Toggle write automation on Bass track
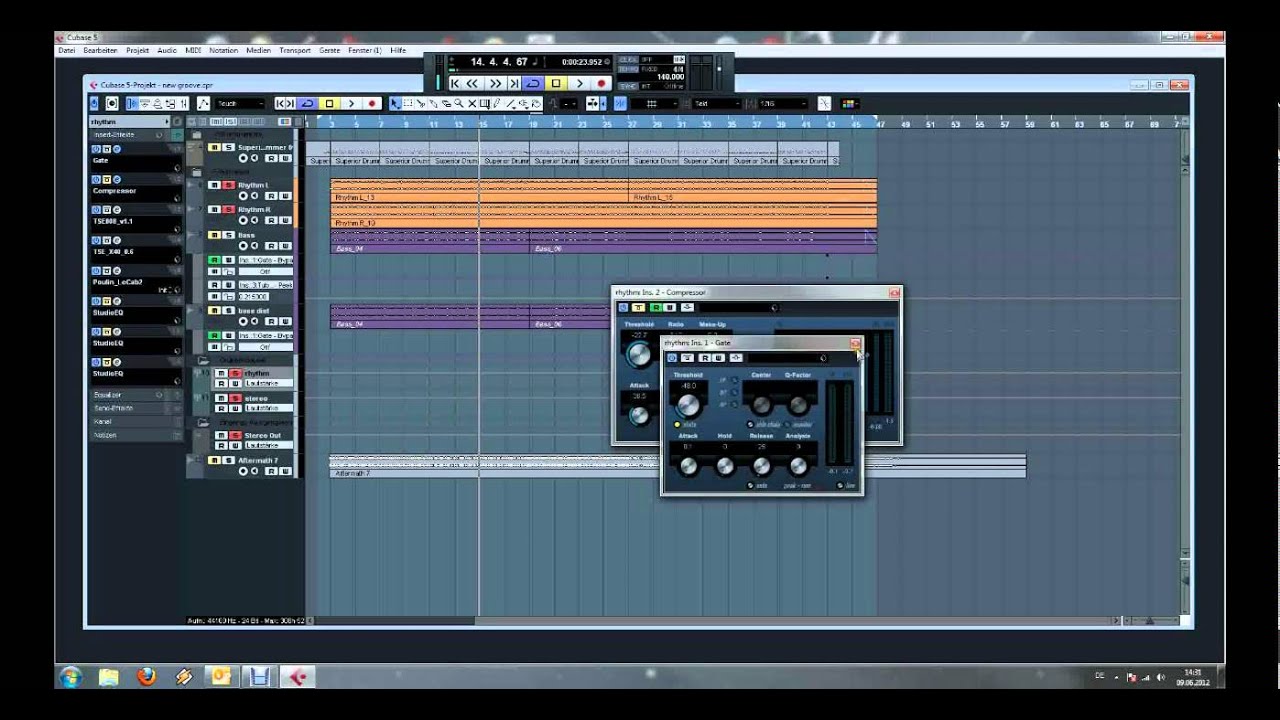1280x720 pixels. (x=285, y=246)
